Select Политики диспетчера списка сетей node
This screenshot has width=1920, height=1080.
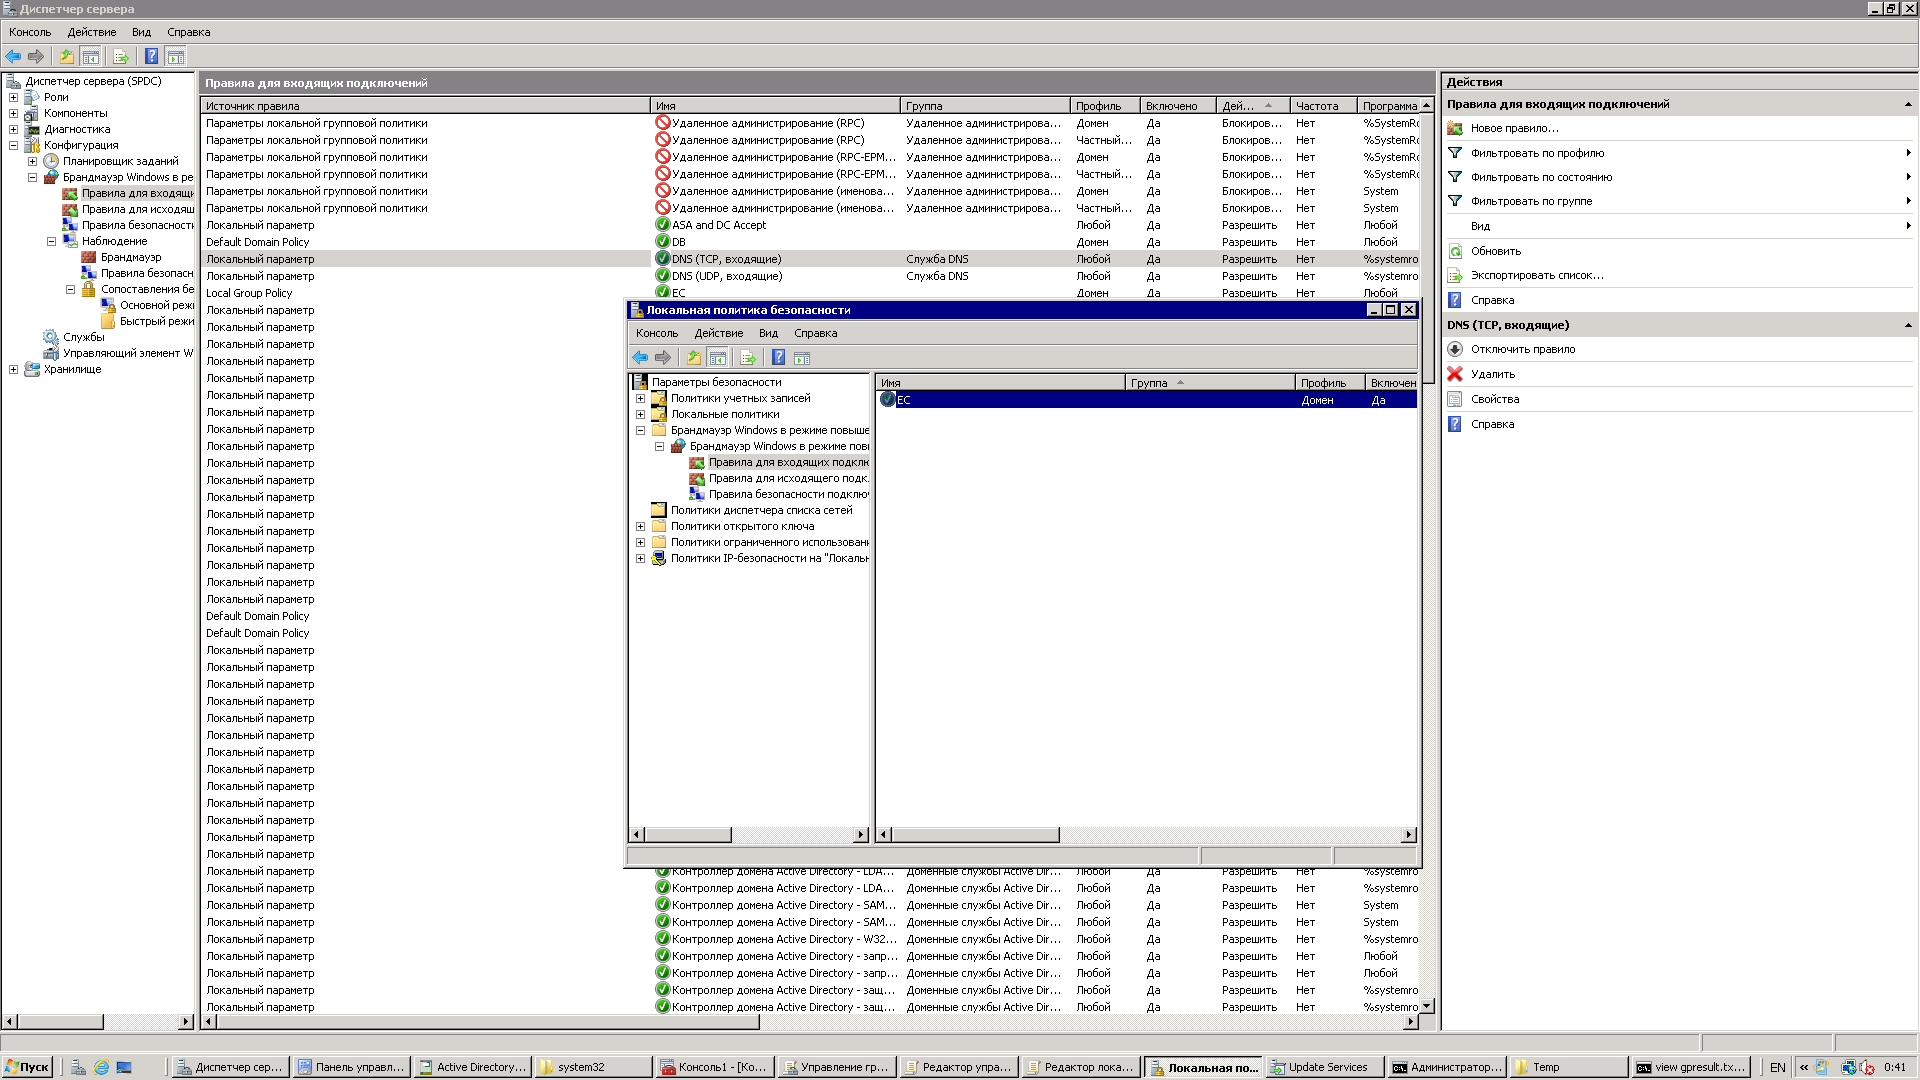[x=761, y=510]
